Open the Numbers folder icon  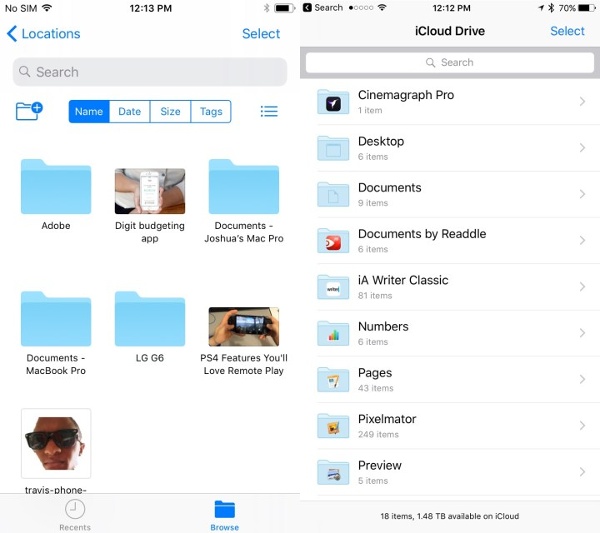point(333,333)
